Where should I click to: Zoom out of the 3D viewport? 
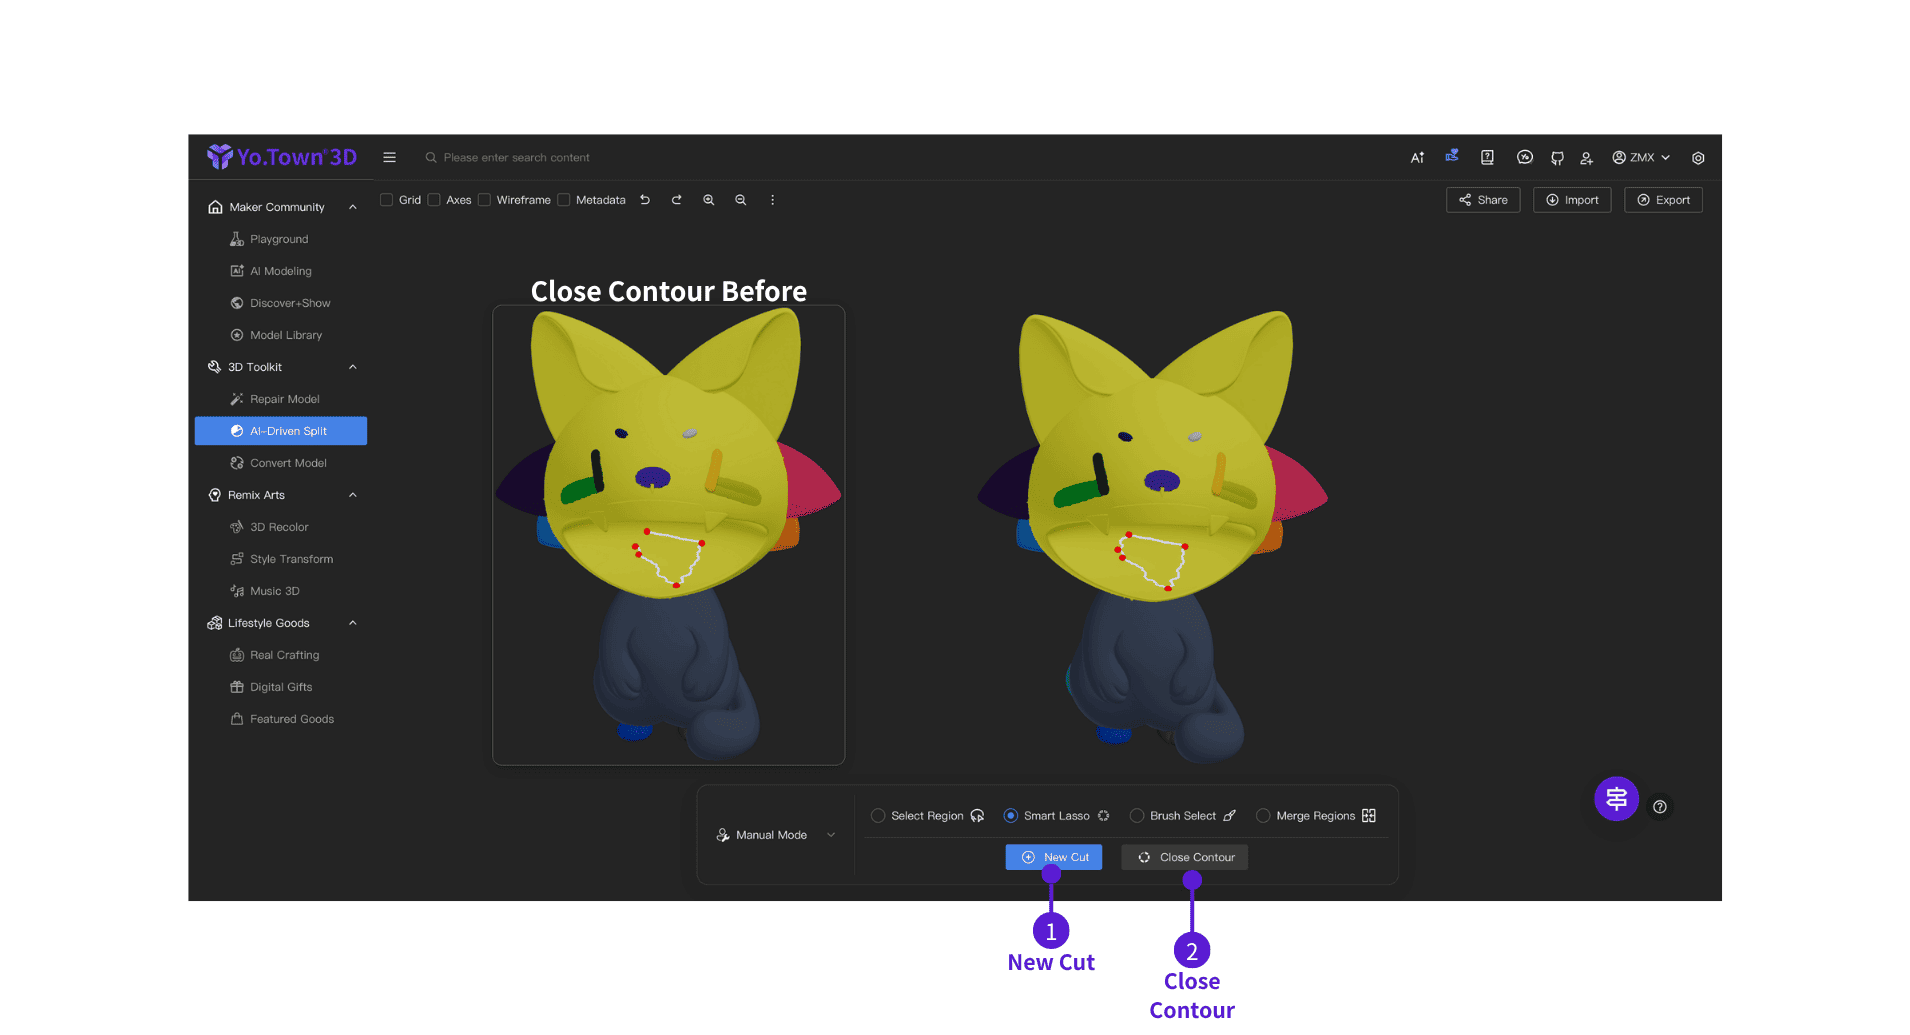[741, 200]
